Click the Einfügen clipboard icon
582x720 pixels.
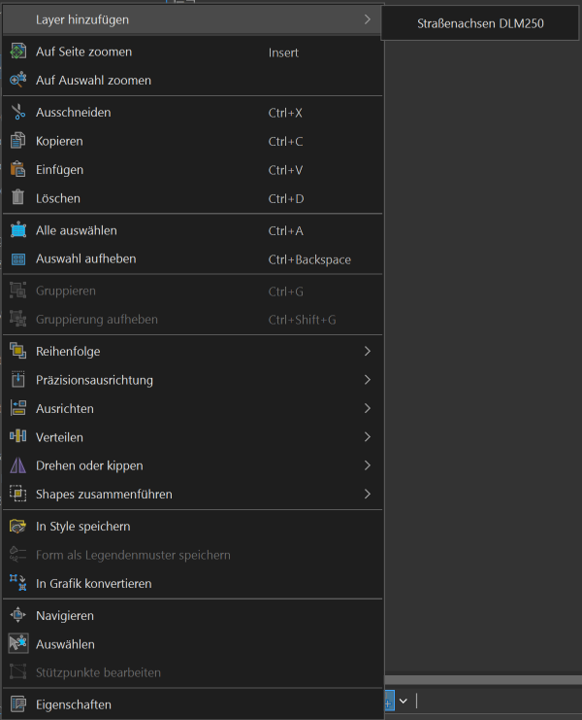point(18,169)
